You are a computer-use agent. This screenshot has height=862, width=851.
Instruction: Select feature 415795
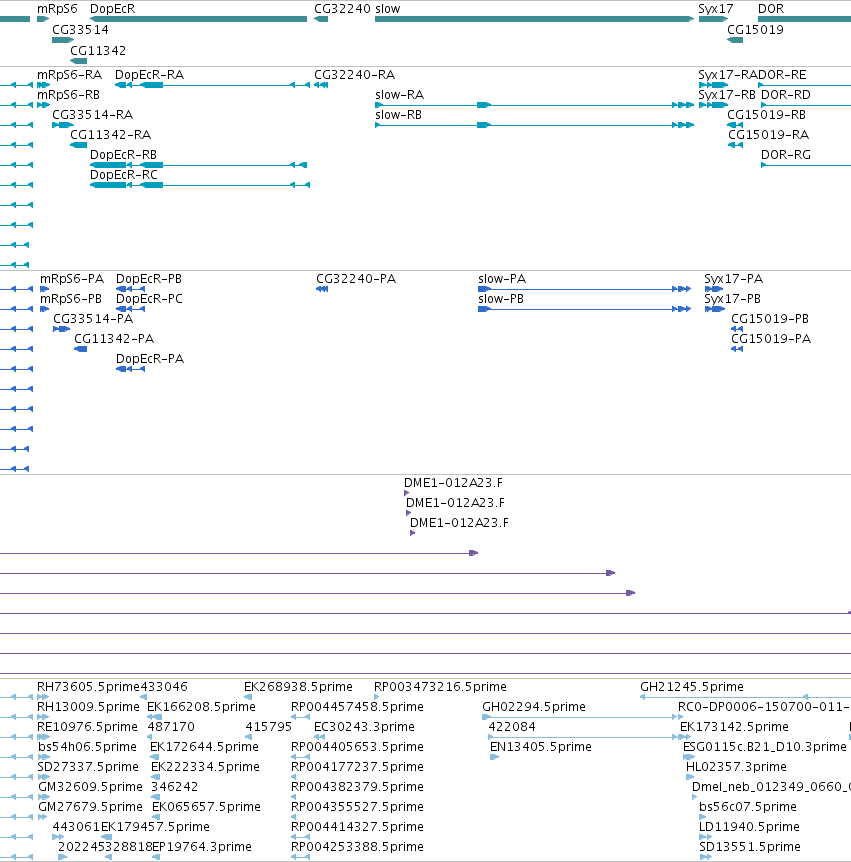[x=268, y=727]
